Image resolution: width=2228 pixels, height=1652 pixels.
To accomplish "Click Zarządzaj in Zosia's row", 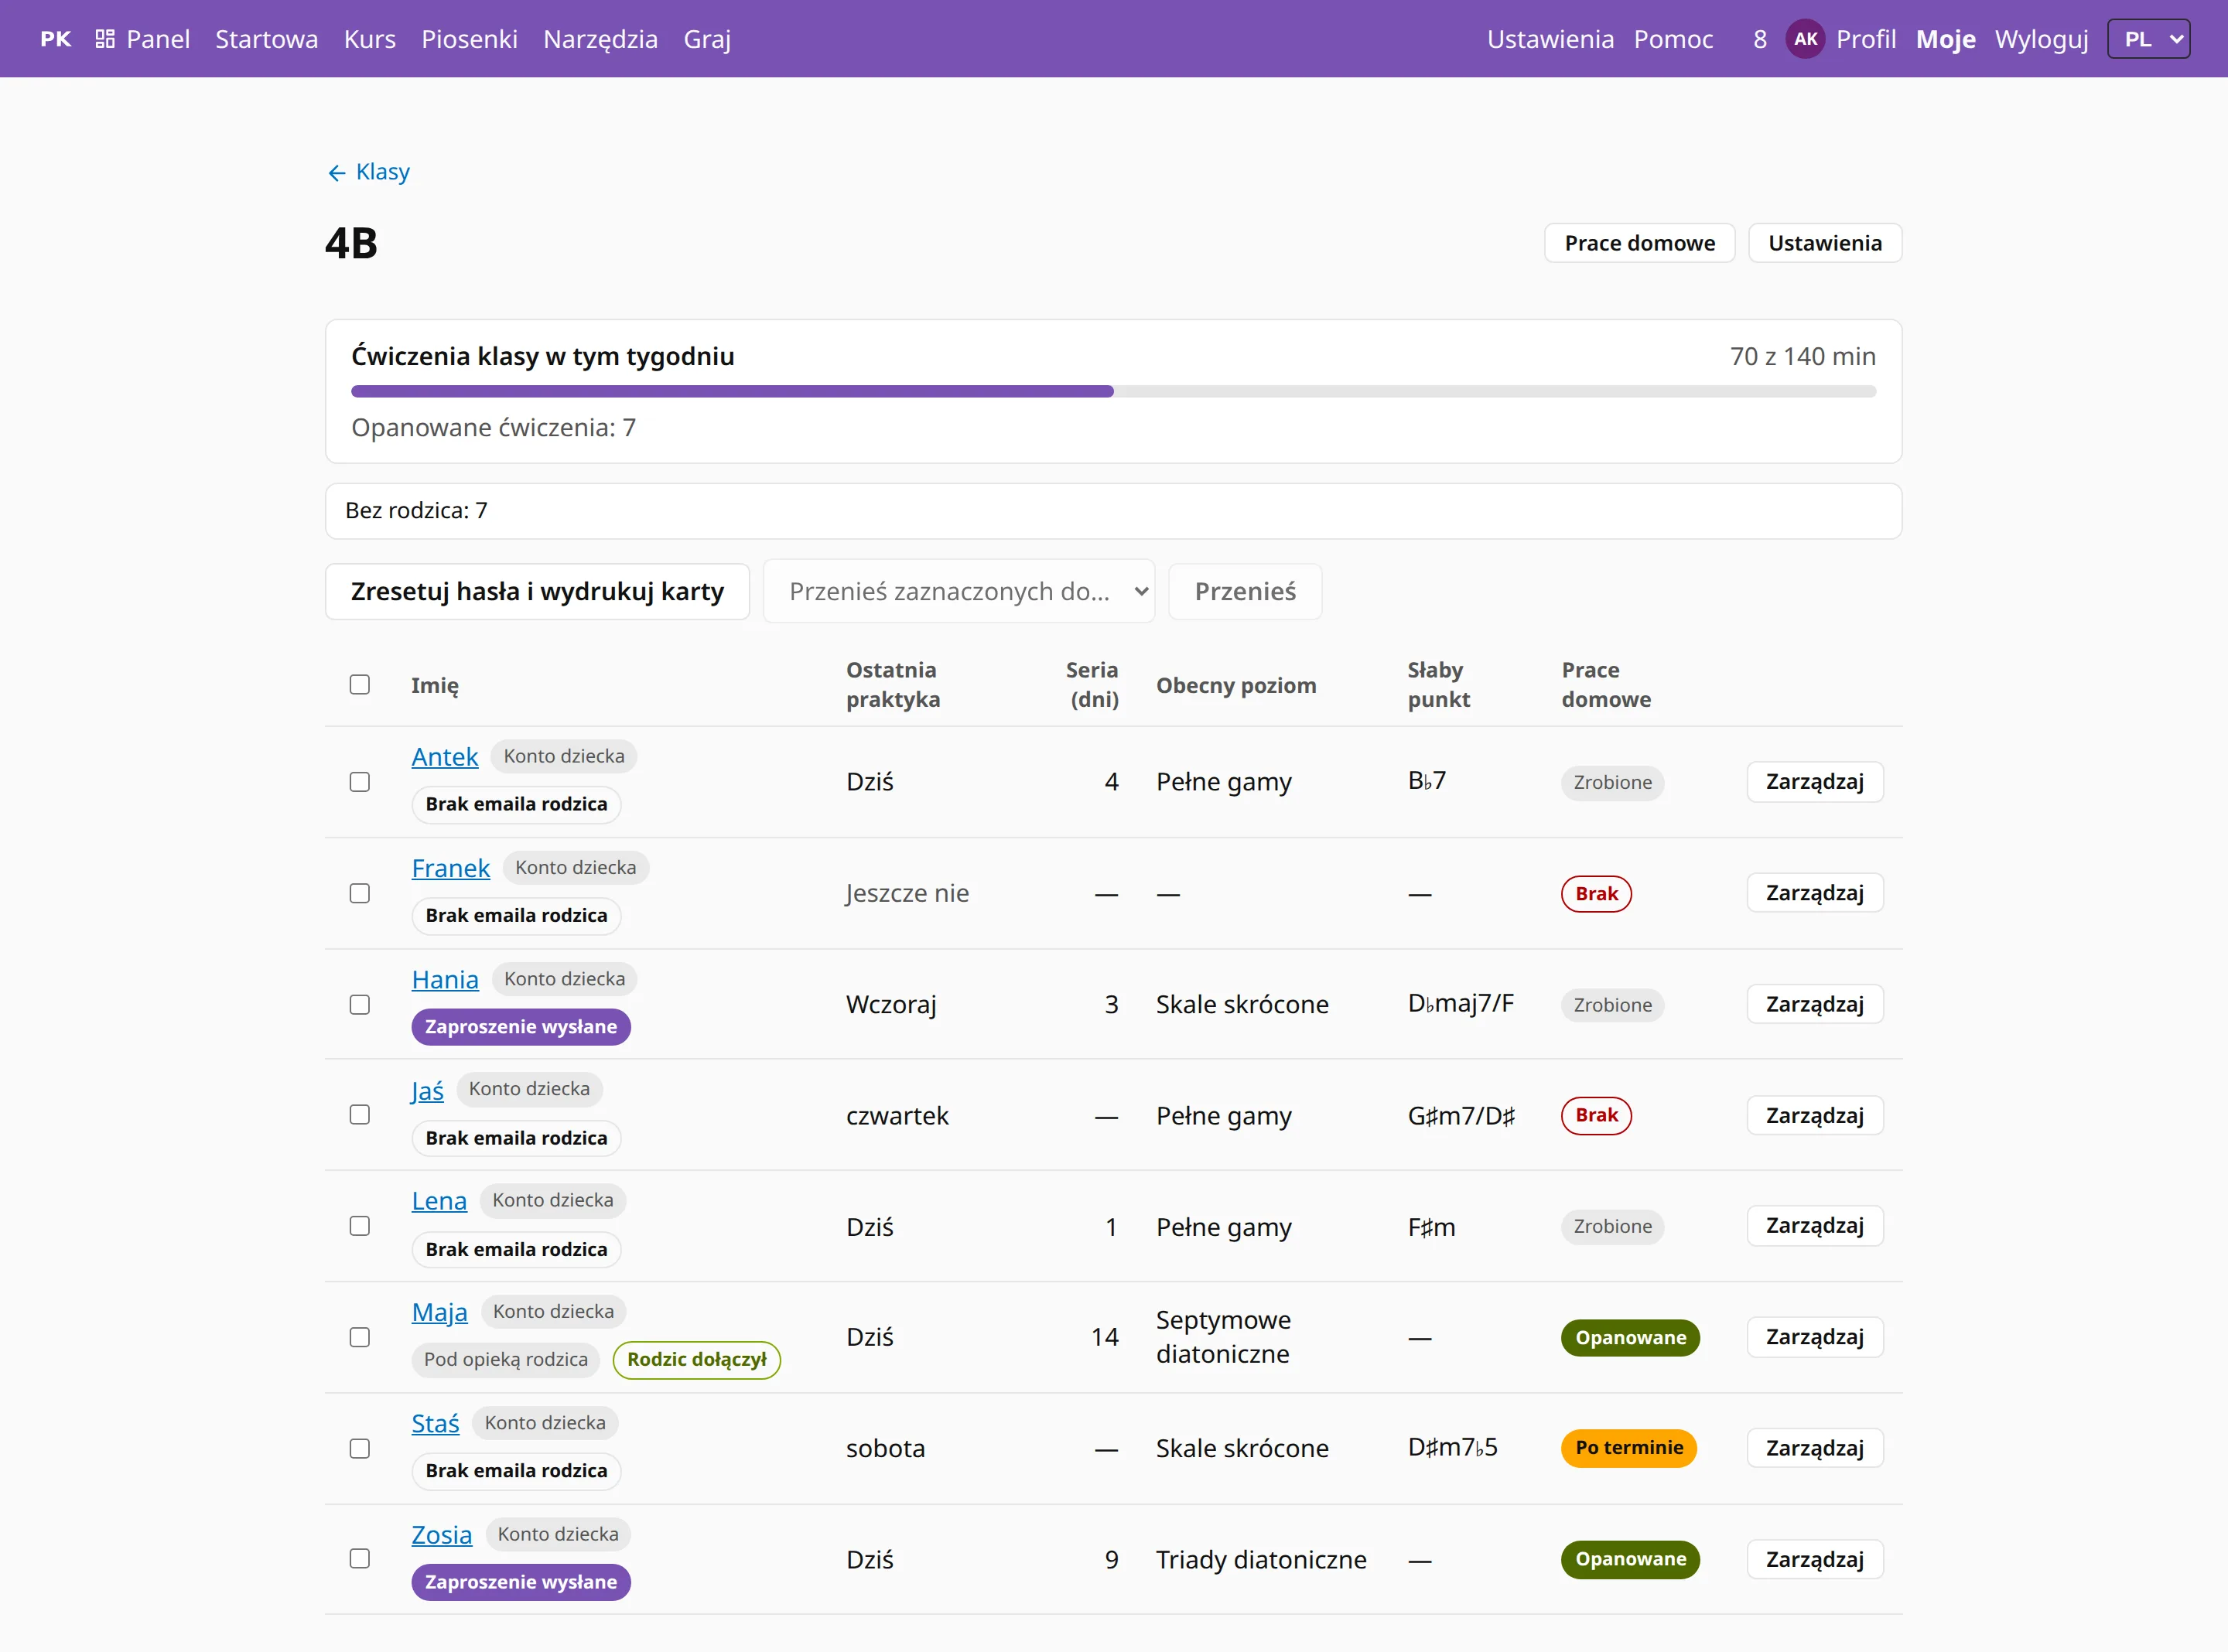I will coord(1814,1559).
